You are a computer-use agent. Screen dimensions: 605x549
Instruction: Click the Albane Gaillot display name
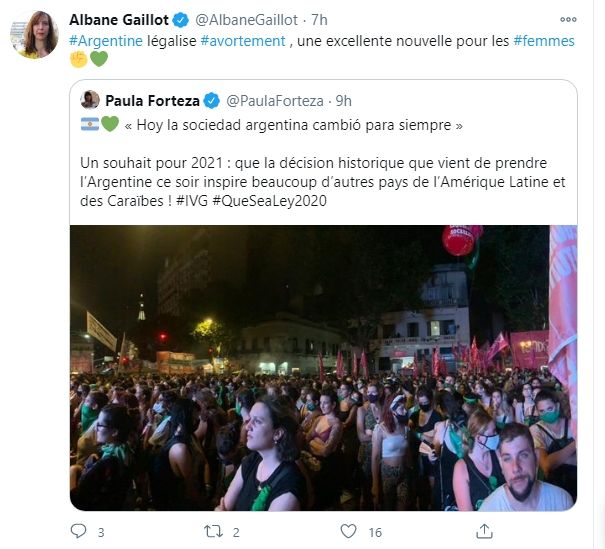coord(119,19)
